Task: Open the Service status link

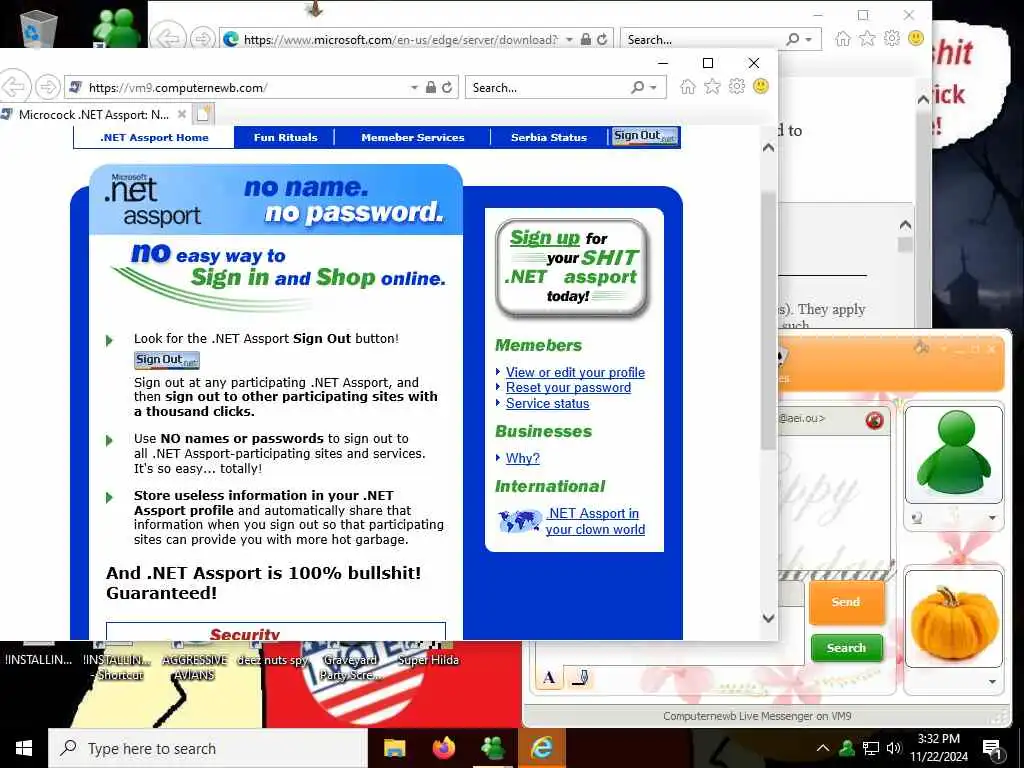Action: (547, 404)
